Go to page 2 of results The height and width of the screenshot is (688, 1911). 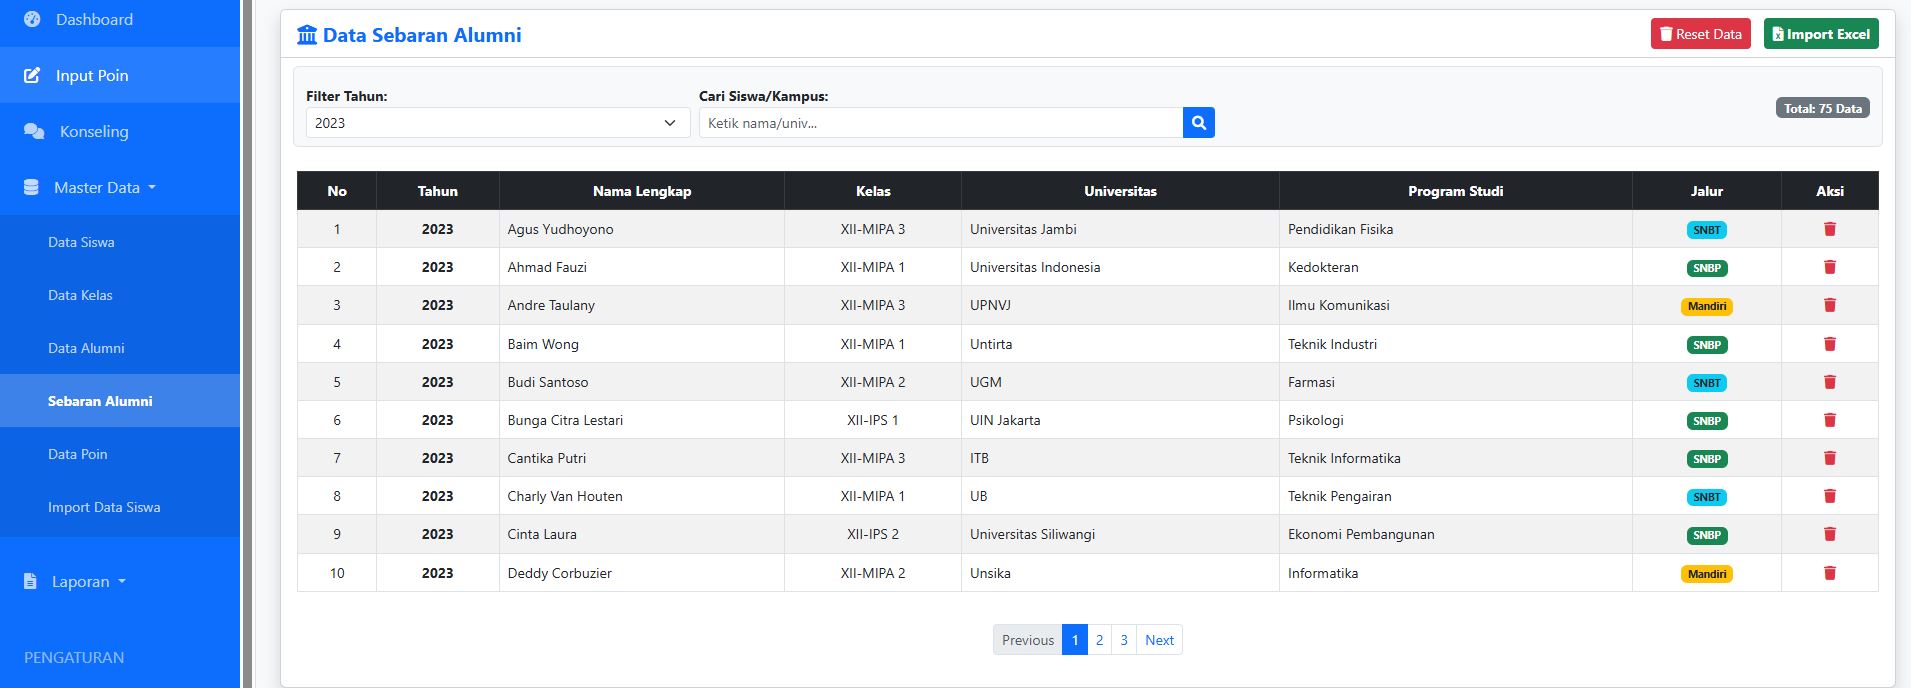(1099, 640)
